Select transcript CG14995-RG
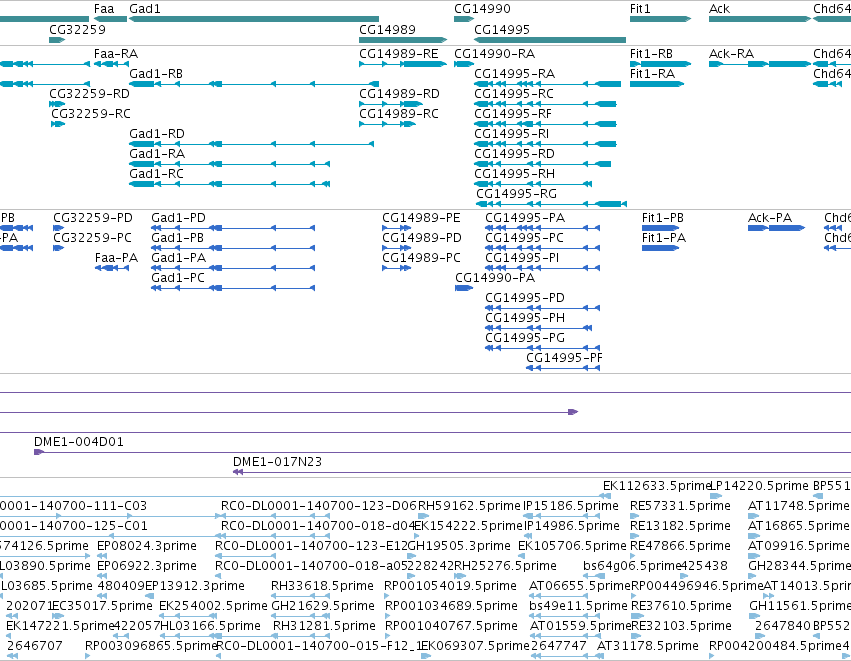The height and width of the screenshot is (661, 851). [x=517, y=194]
